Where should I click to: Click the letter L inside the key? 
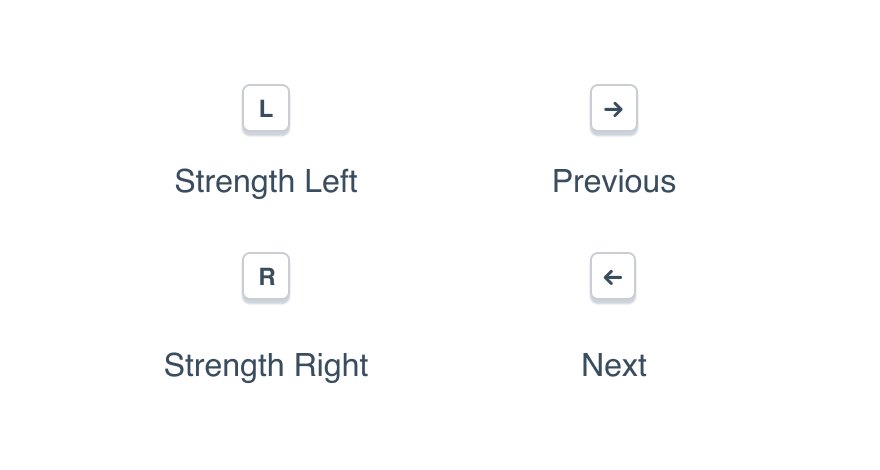(266, 109)
